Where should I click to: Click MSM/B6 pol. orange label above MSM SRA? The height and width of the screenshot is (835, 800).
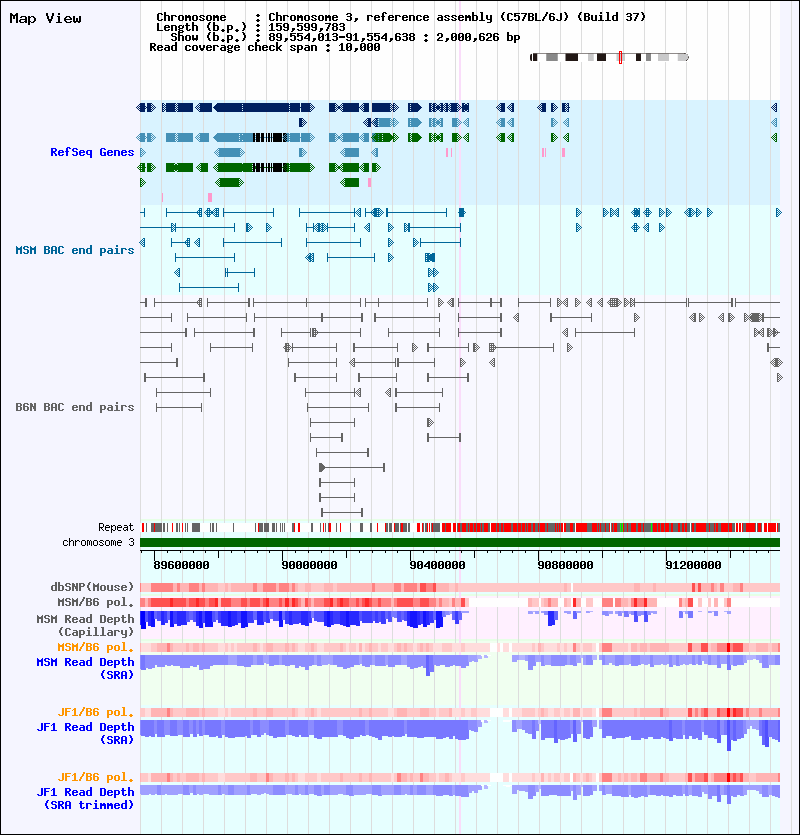pos(96,648)
